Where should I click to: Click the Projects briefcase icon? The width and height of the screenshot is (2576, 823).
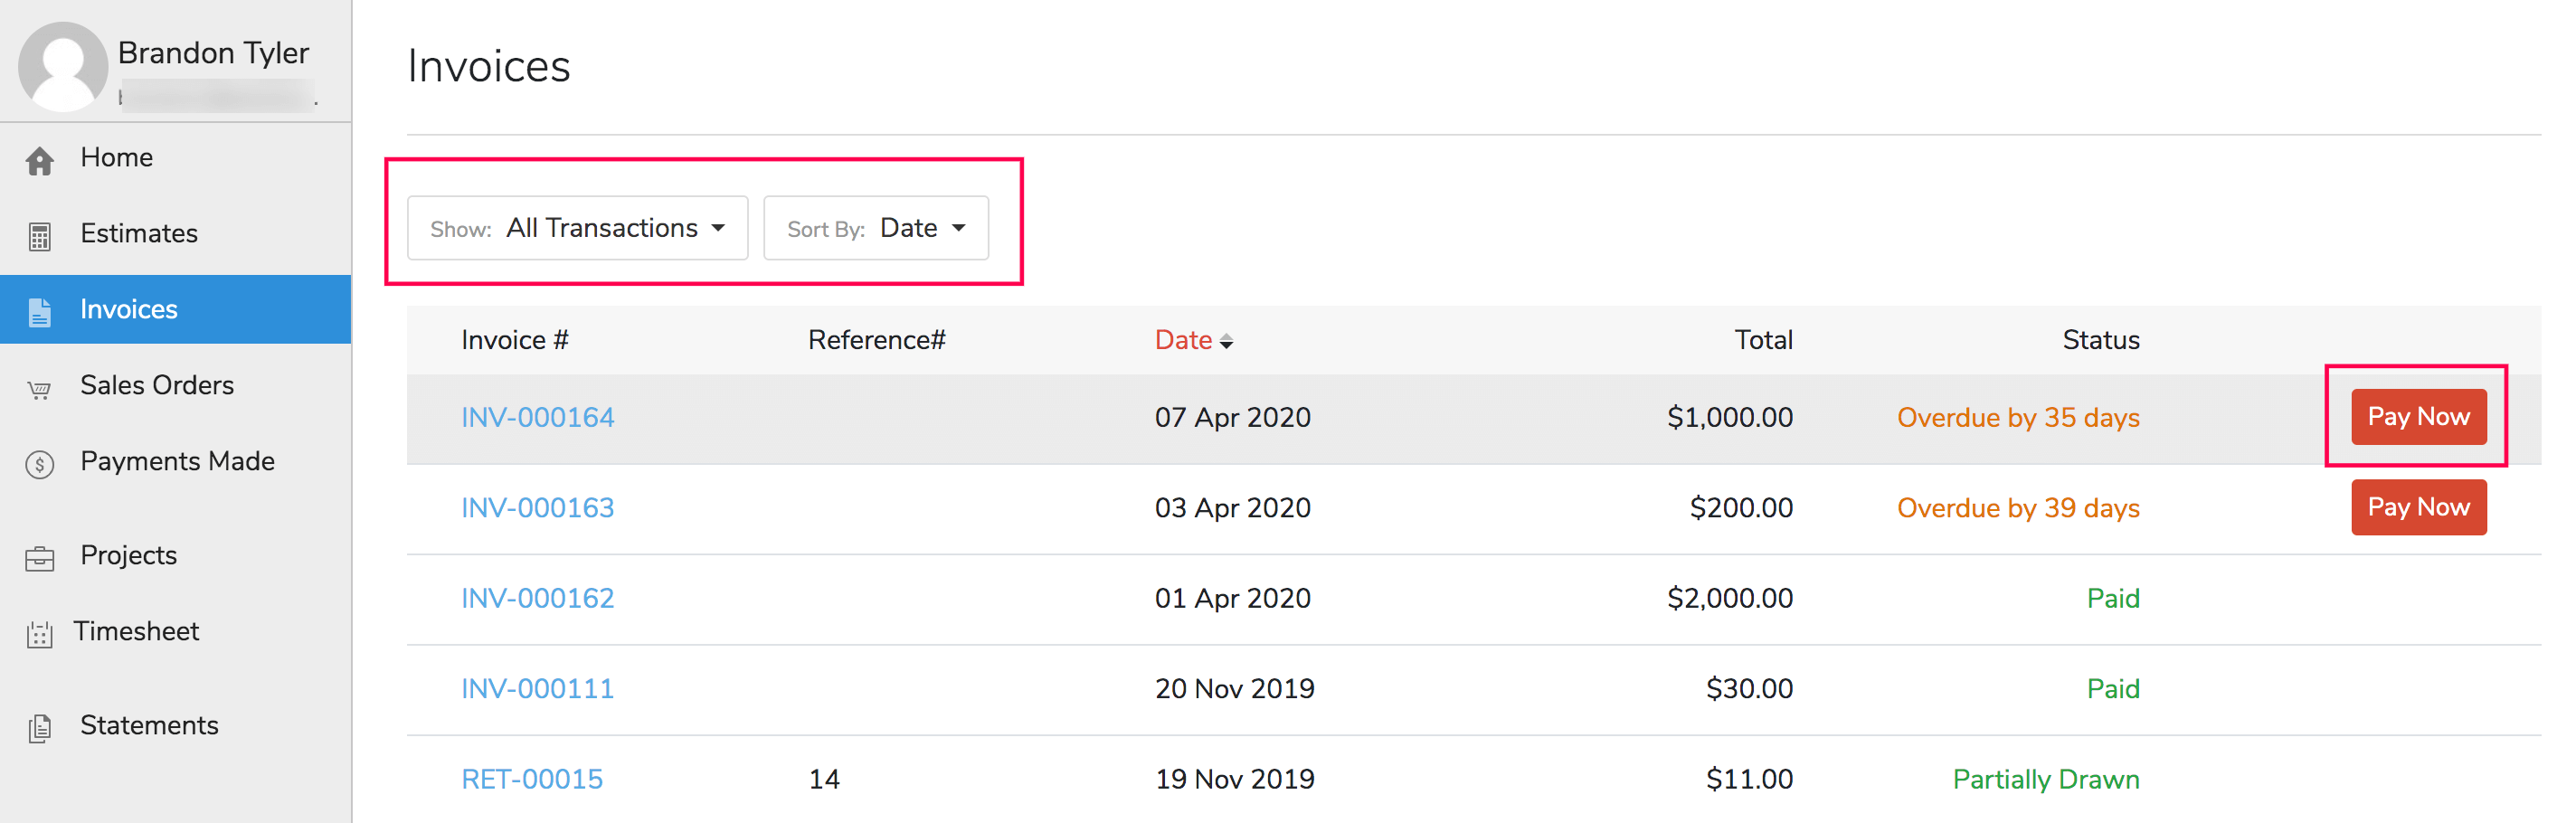(x=40, y=558)
